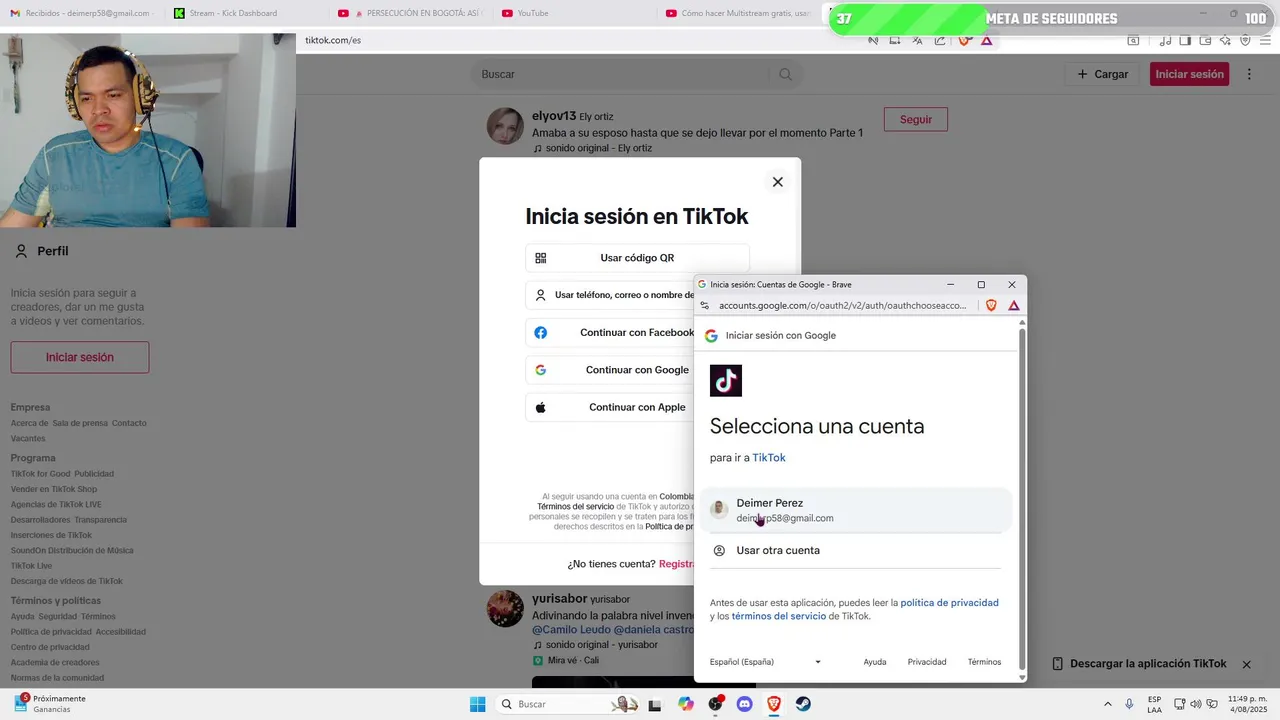The height and width of the screenshot is (720, 1280).
Task: Dismiss the Descargar la aplicación TikTok banner
Action: click(x=1246, y=664)
